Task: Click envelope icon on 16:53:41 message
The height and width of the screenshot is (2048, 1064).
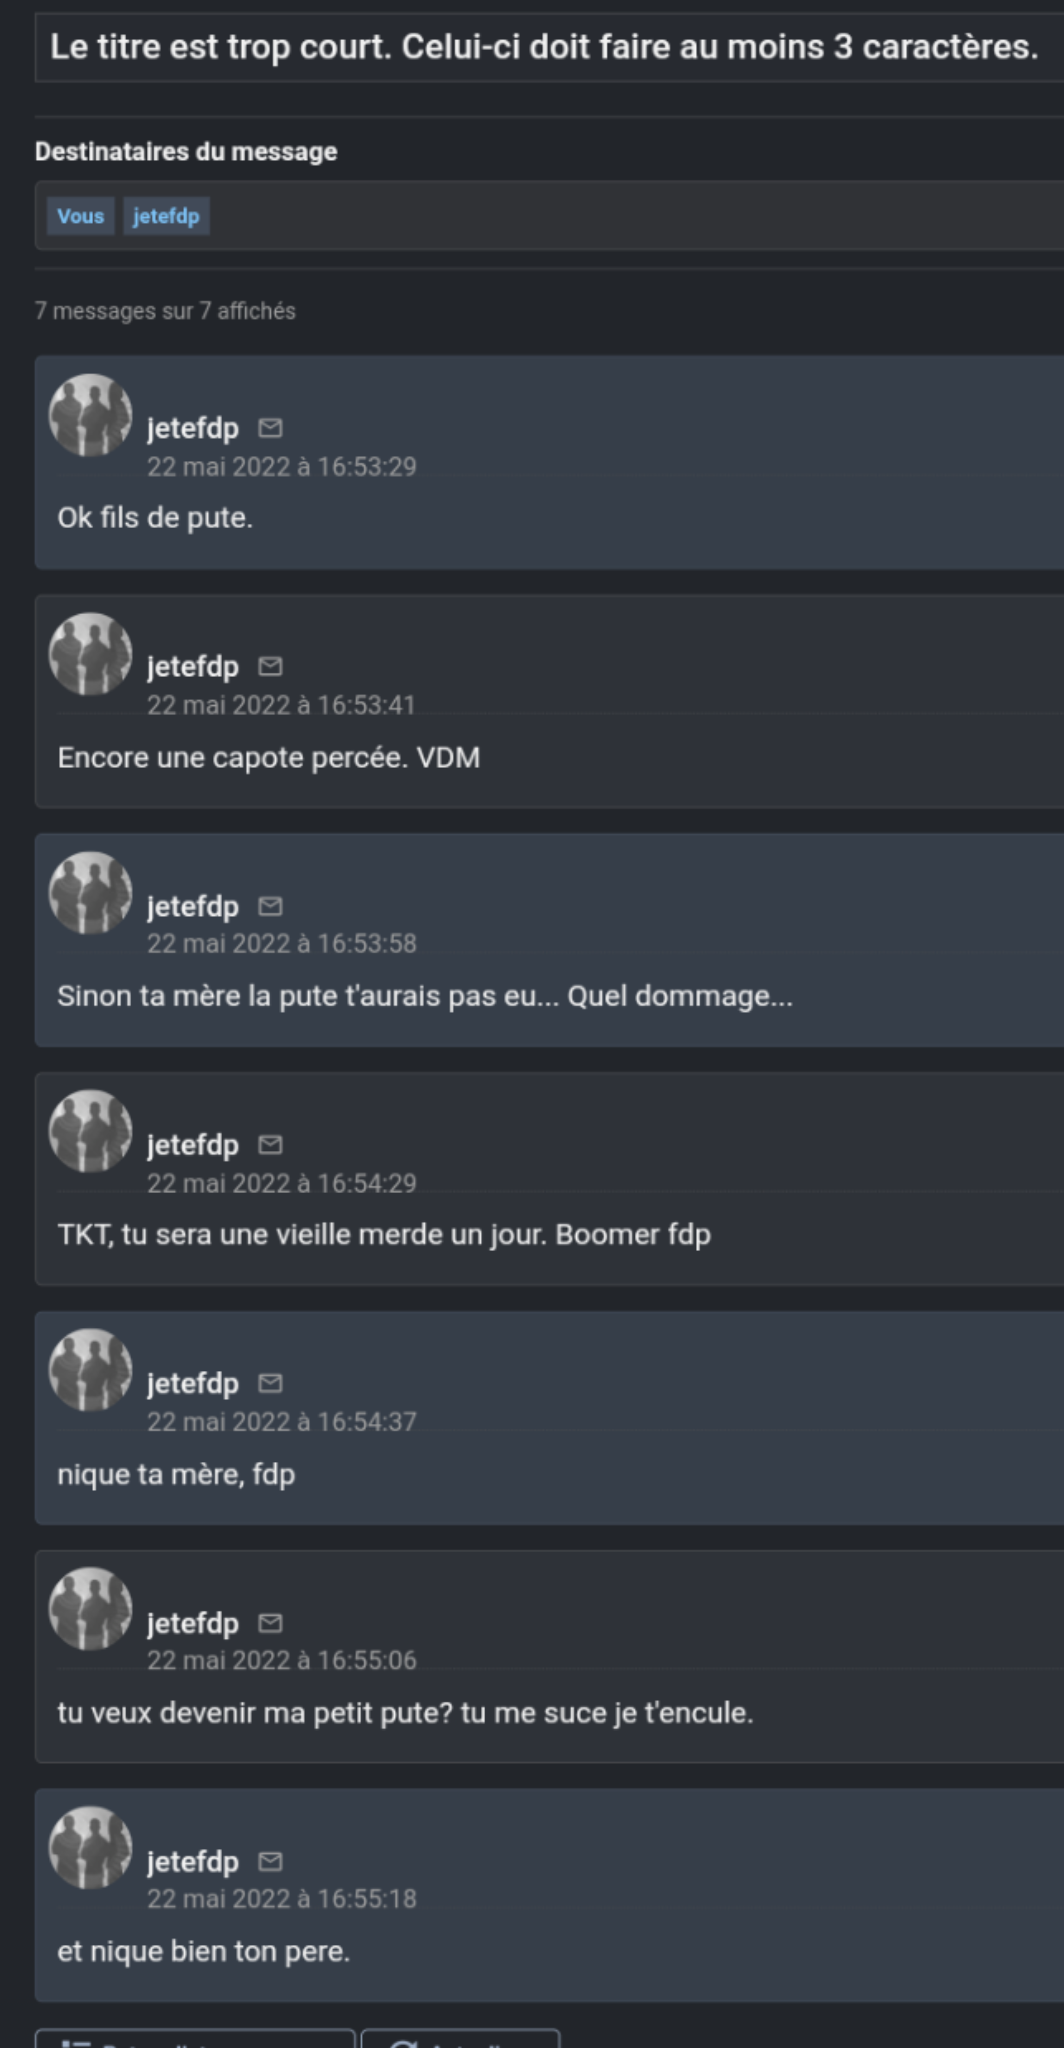Action: click(270, 666)
